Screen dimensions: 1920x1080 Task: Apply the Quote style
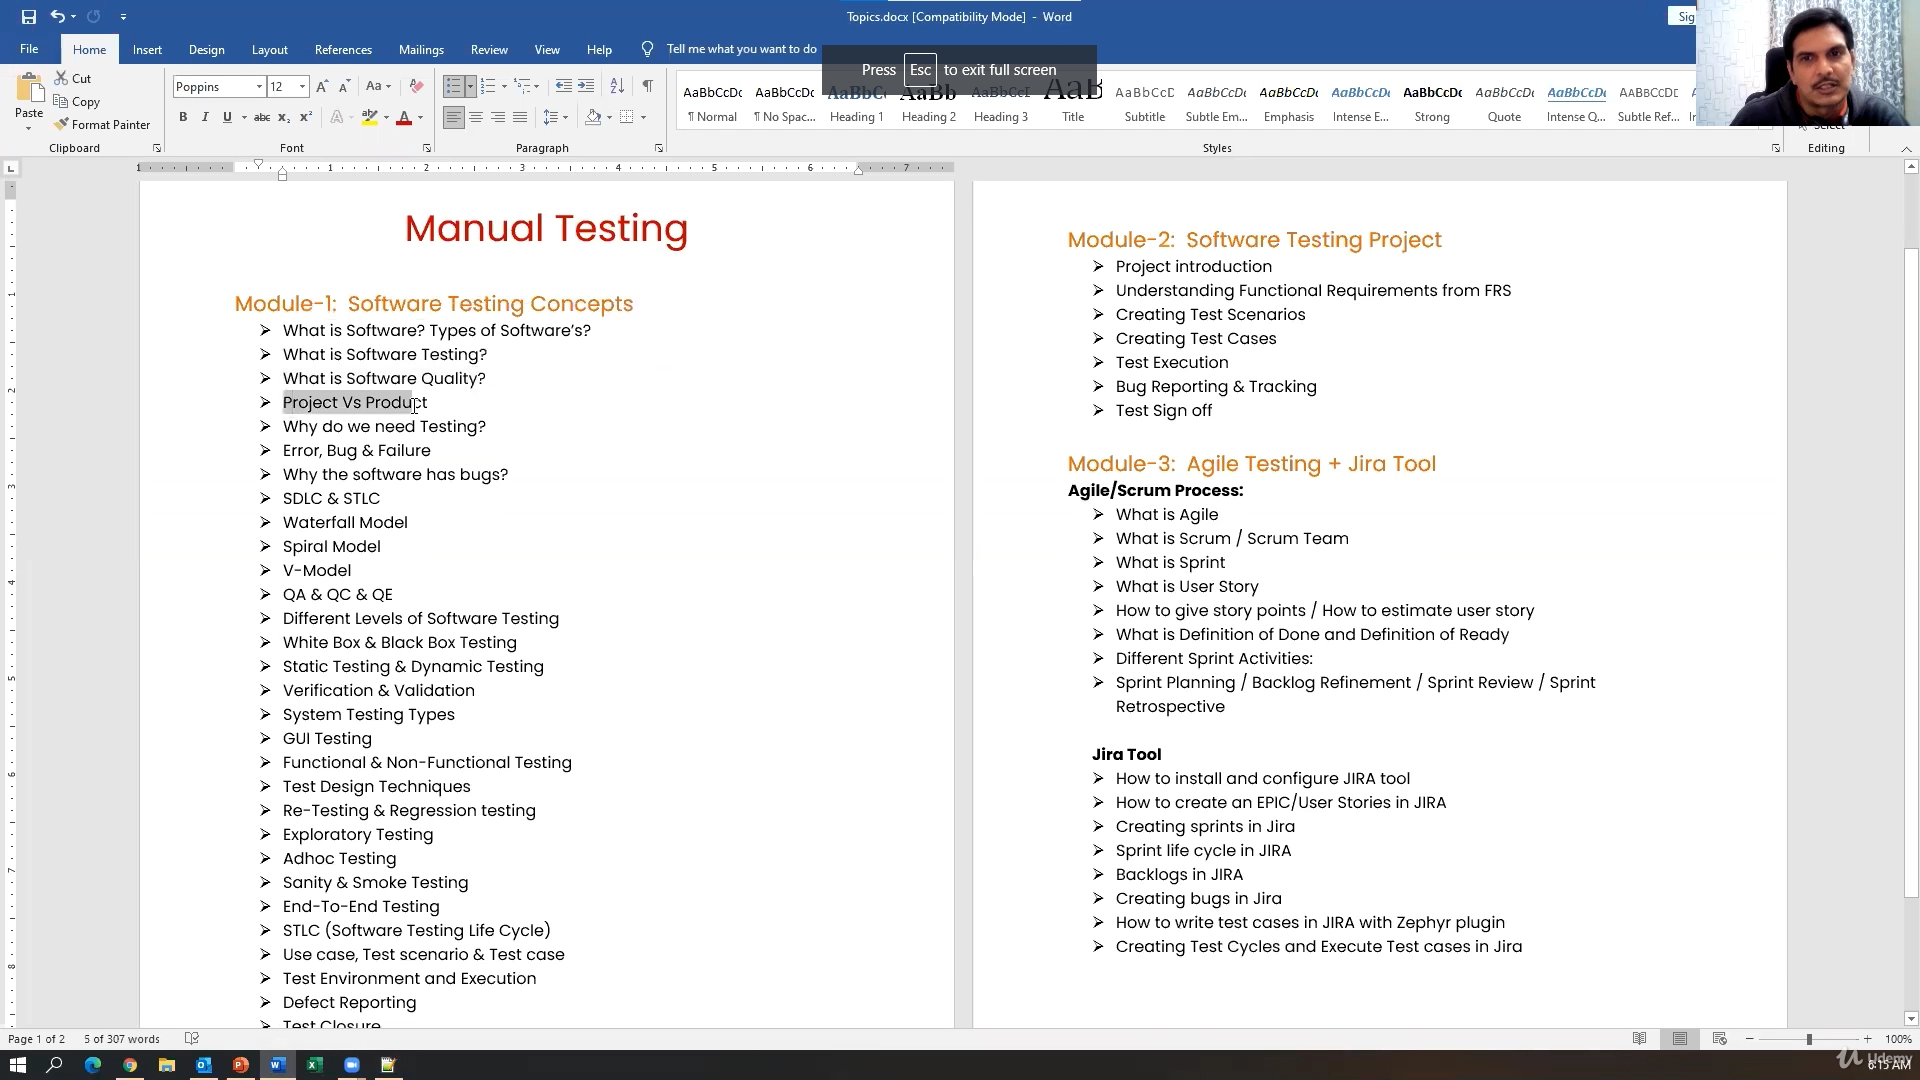pyautogui.click(x=1505, y=104)
